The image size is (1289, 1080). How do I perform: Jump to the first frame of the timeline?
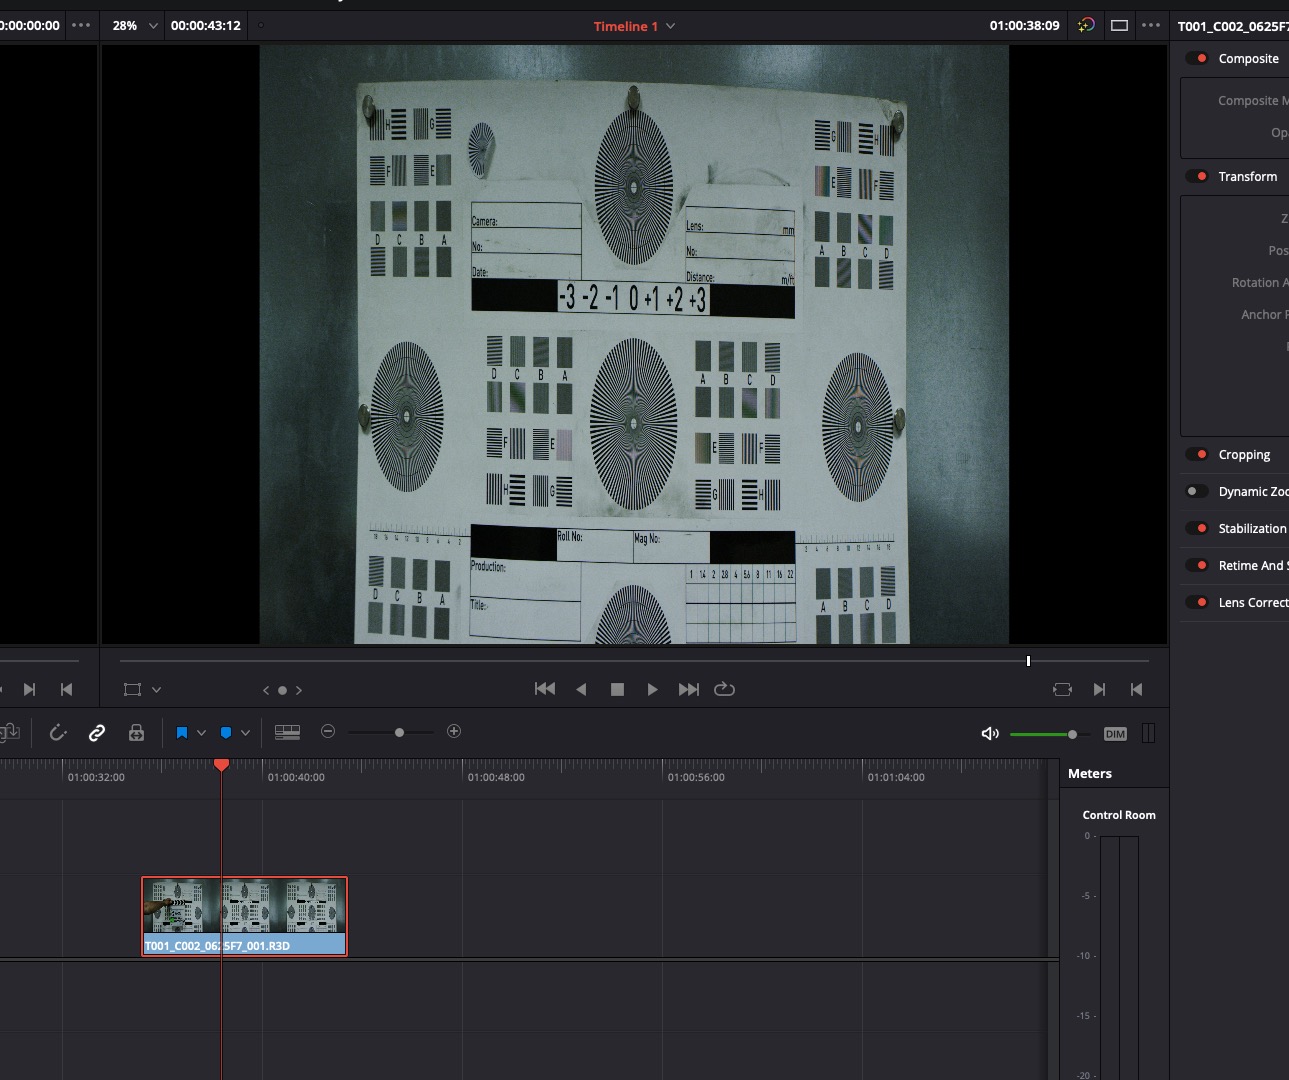pos(545,689)
